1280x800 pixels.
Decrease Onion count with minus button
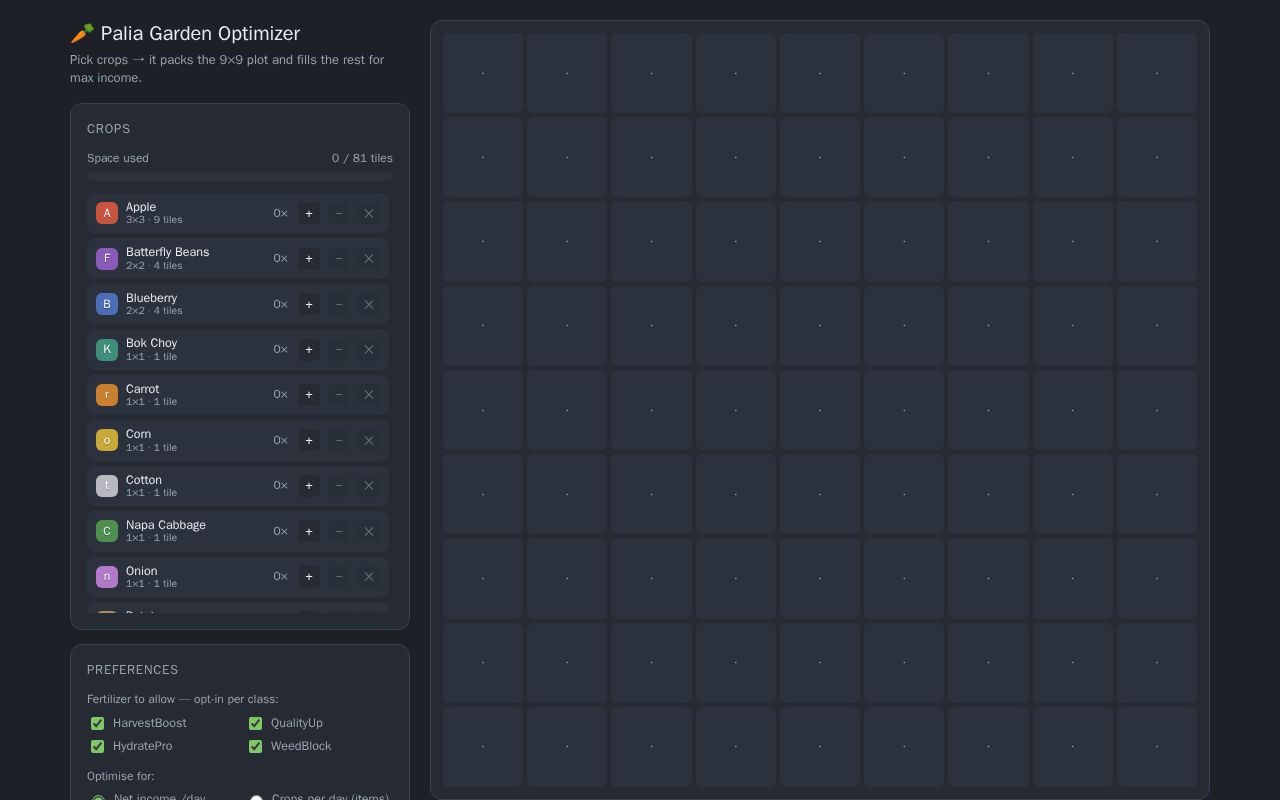click(x=339, y=576)
